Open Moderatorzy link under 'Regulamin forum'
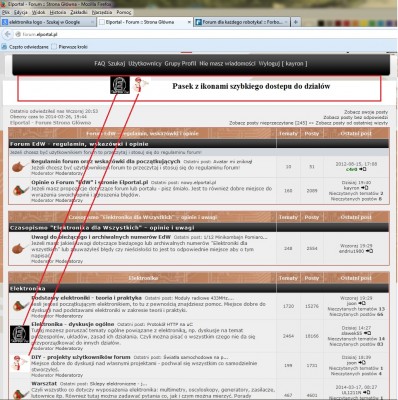The image size is (398, 400). (69, 173)
